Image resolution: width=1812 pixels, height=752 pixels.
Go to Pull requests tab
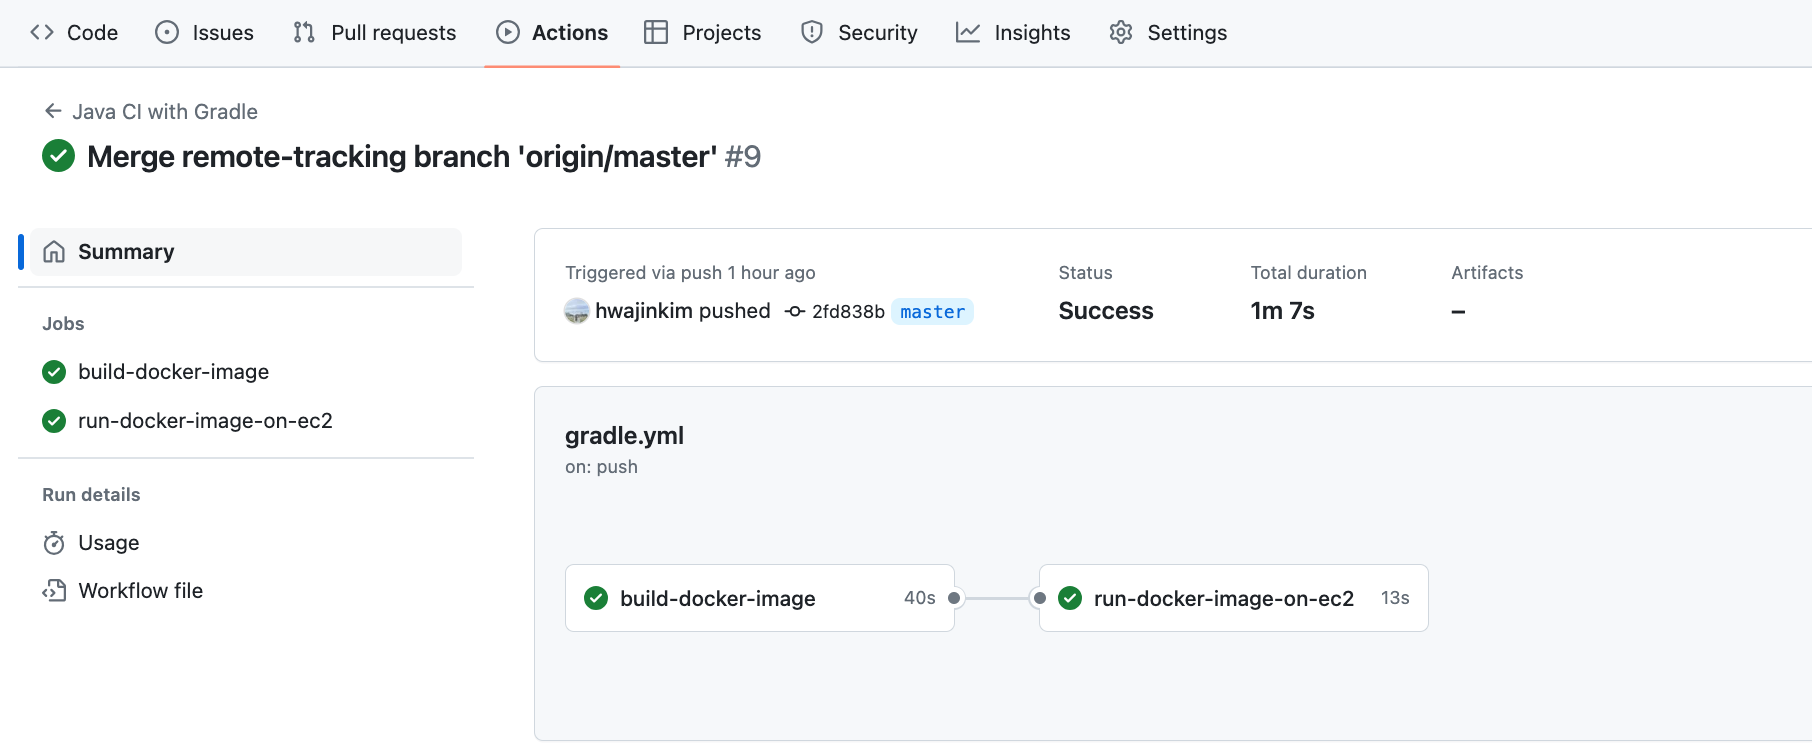(374, 33)
